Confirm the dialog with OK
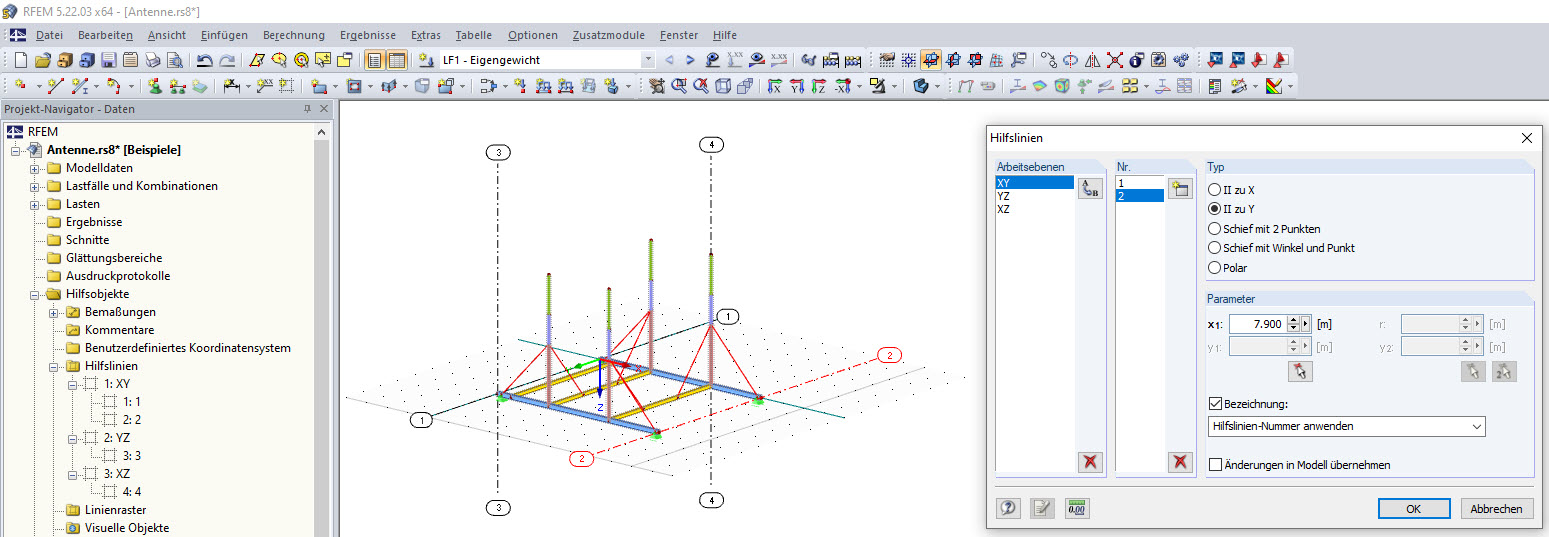The width and height of the screenshot is (1549, 537). (x=1413, y=508)
